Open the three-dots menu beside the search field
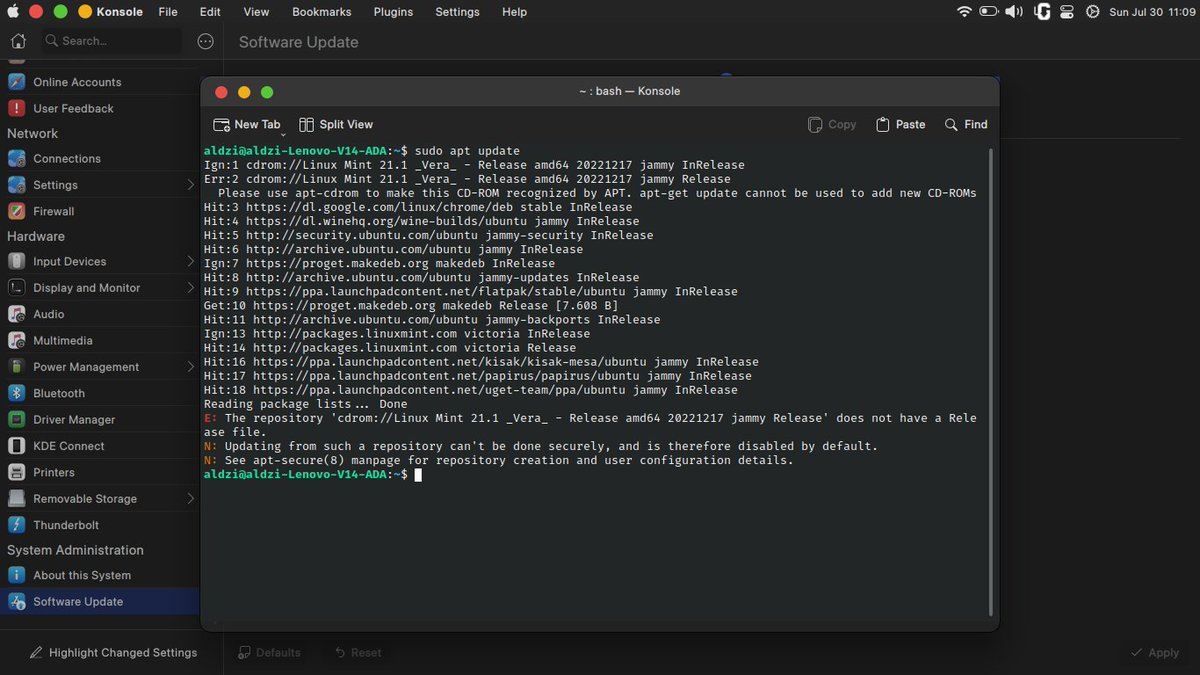The image size is (1200, 675). coord(205,41)
